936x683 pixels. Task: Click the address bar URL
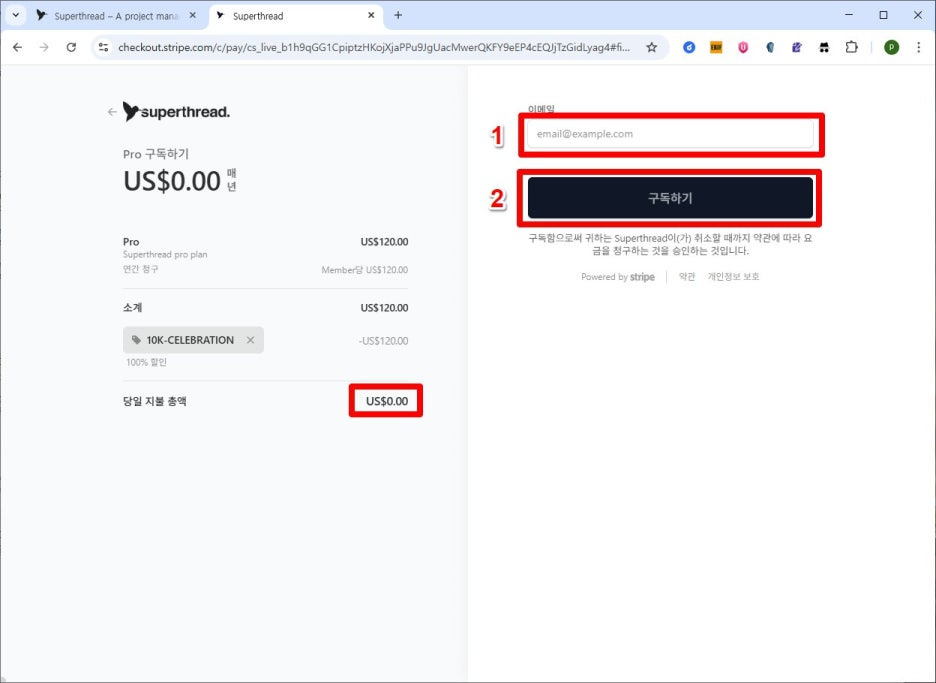pyautogui.click(x=374, y=47)
